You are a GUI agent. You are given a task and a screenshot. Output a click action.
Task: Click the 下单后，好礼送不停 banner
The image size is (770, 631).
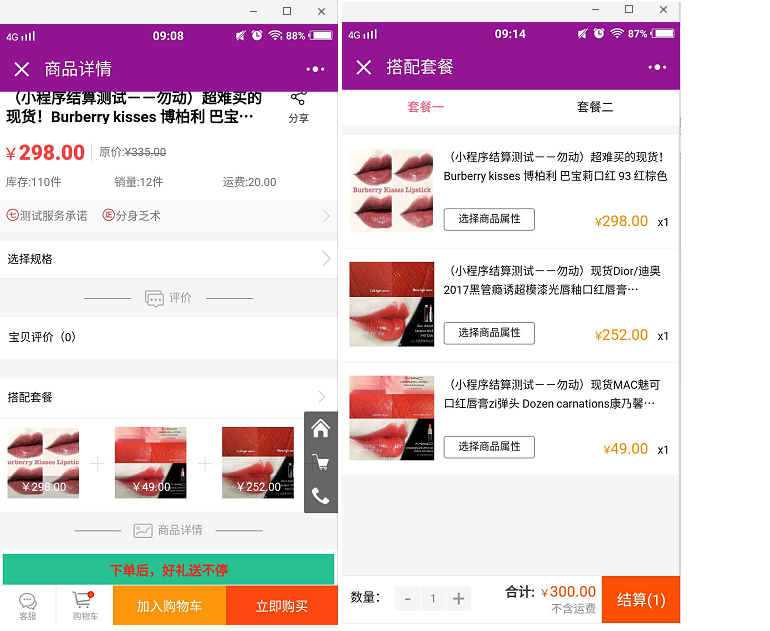(x=168, y=570)
